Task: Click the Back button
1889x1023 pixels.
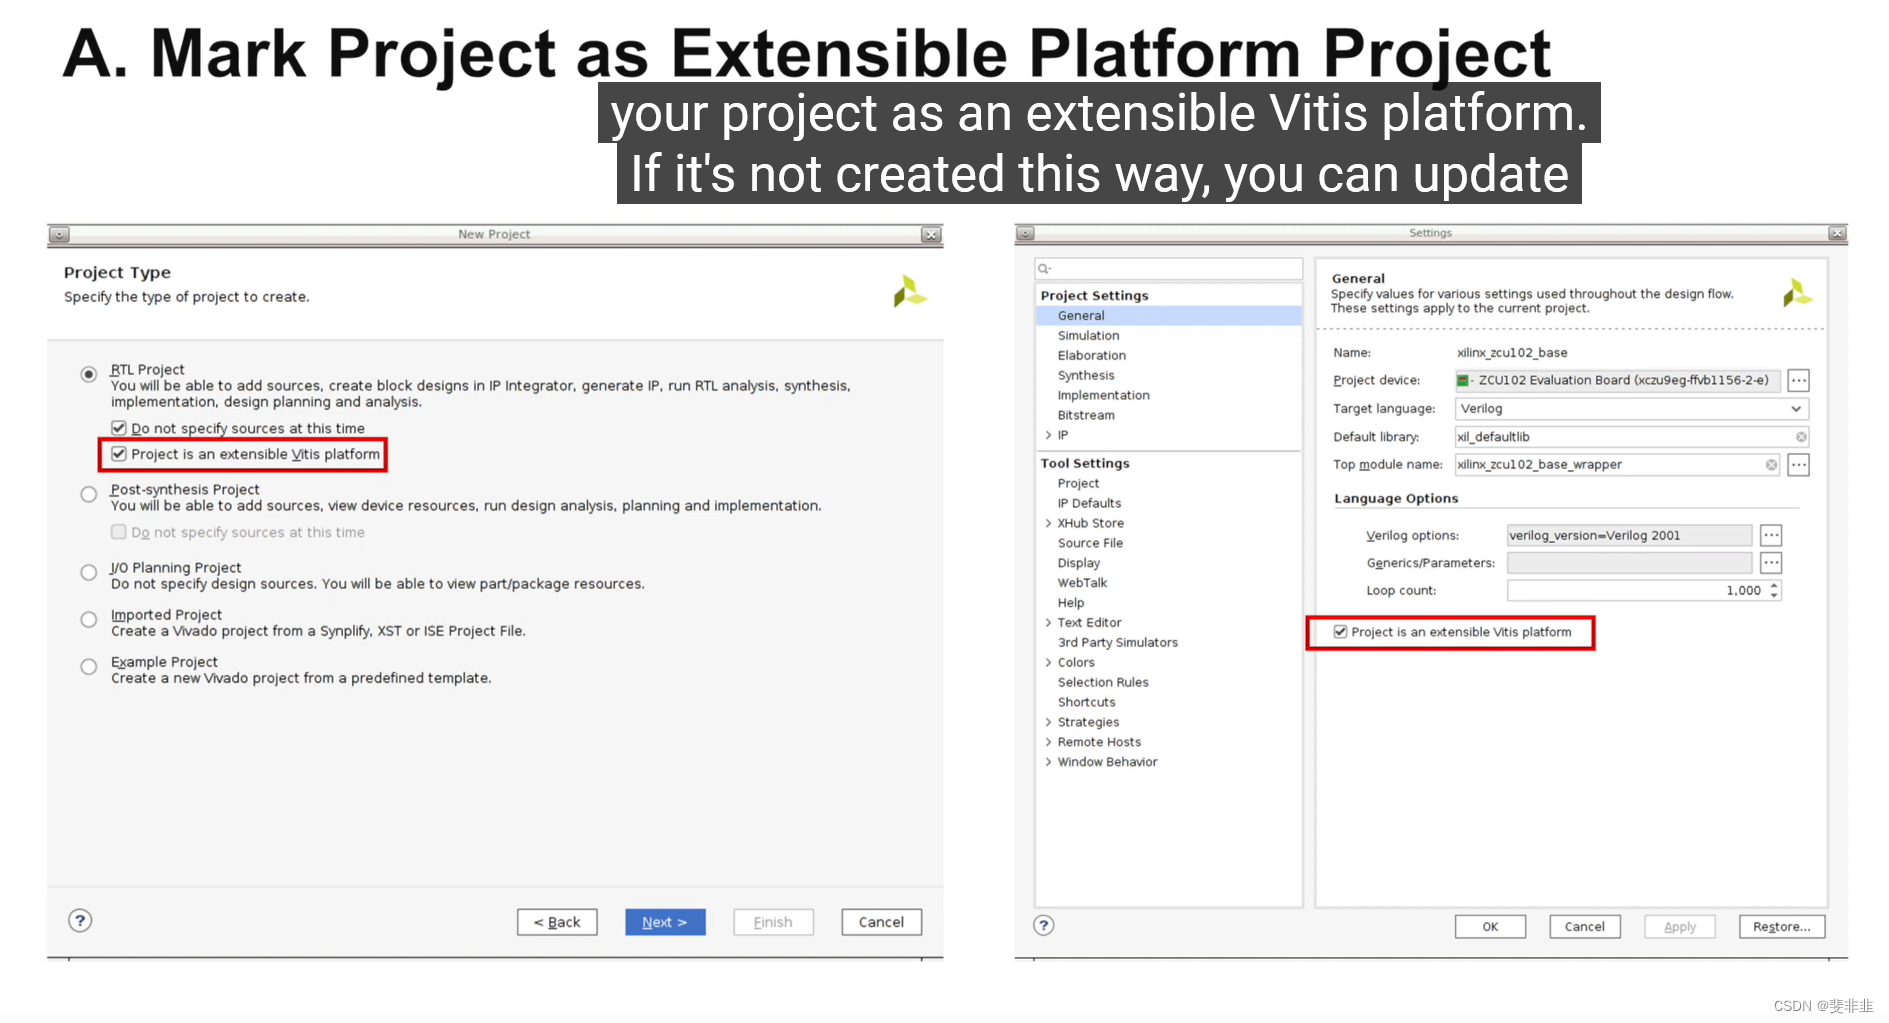Action: (557, 922)
